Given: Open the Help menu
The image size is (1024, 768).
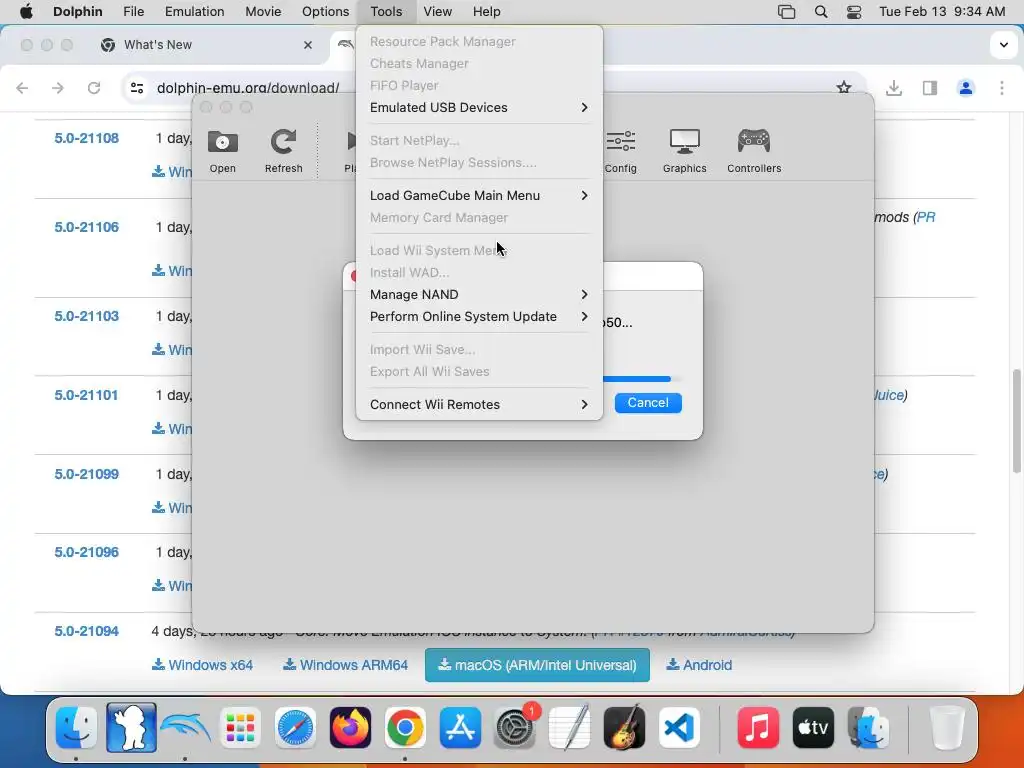Looking at the screenshot, I should coord(487,11).
